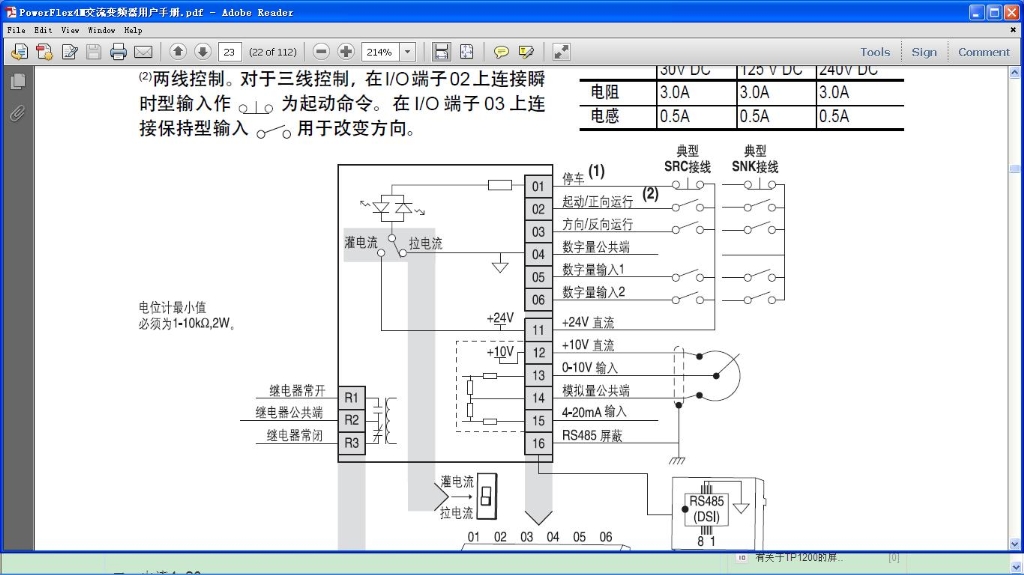
Task: Open the Comment pane
Action: 984,52
